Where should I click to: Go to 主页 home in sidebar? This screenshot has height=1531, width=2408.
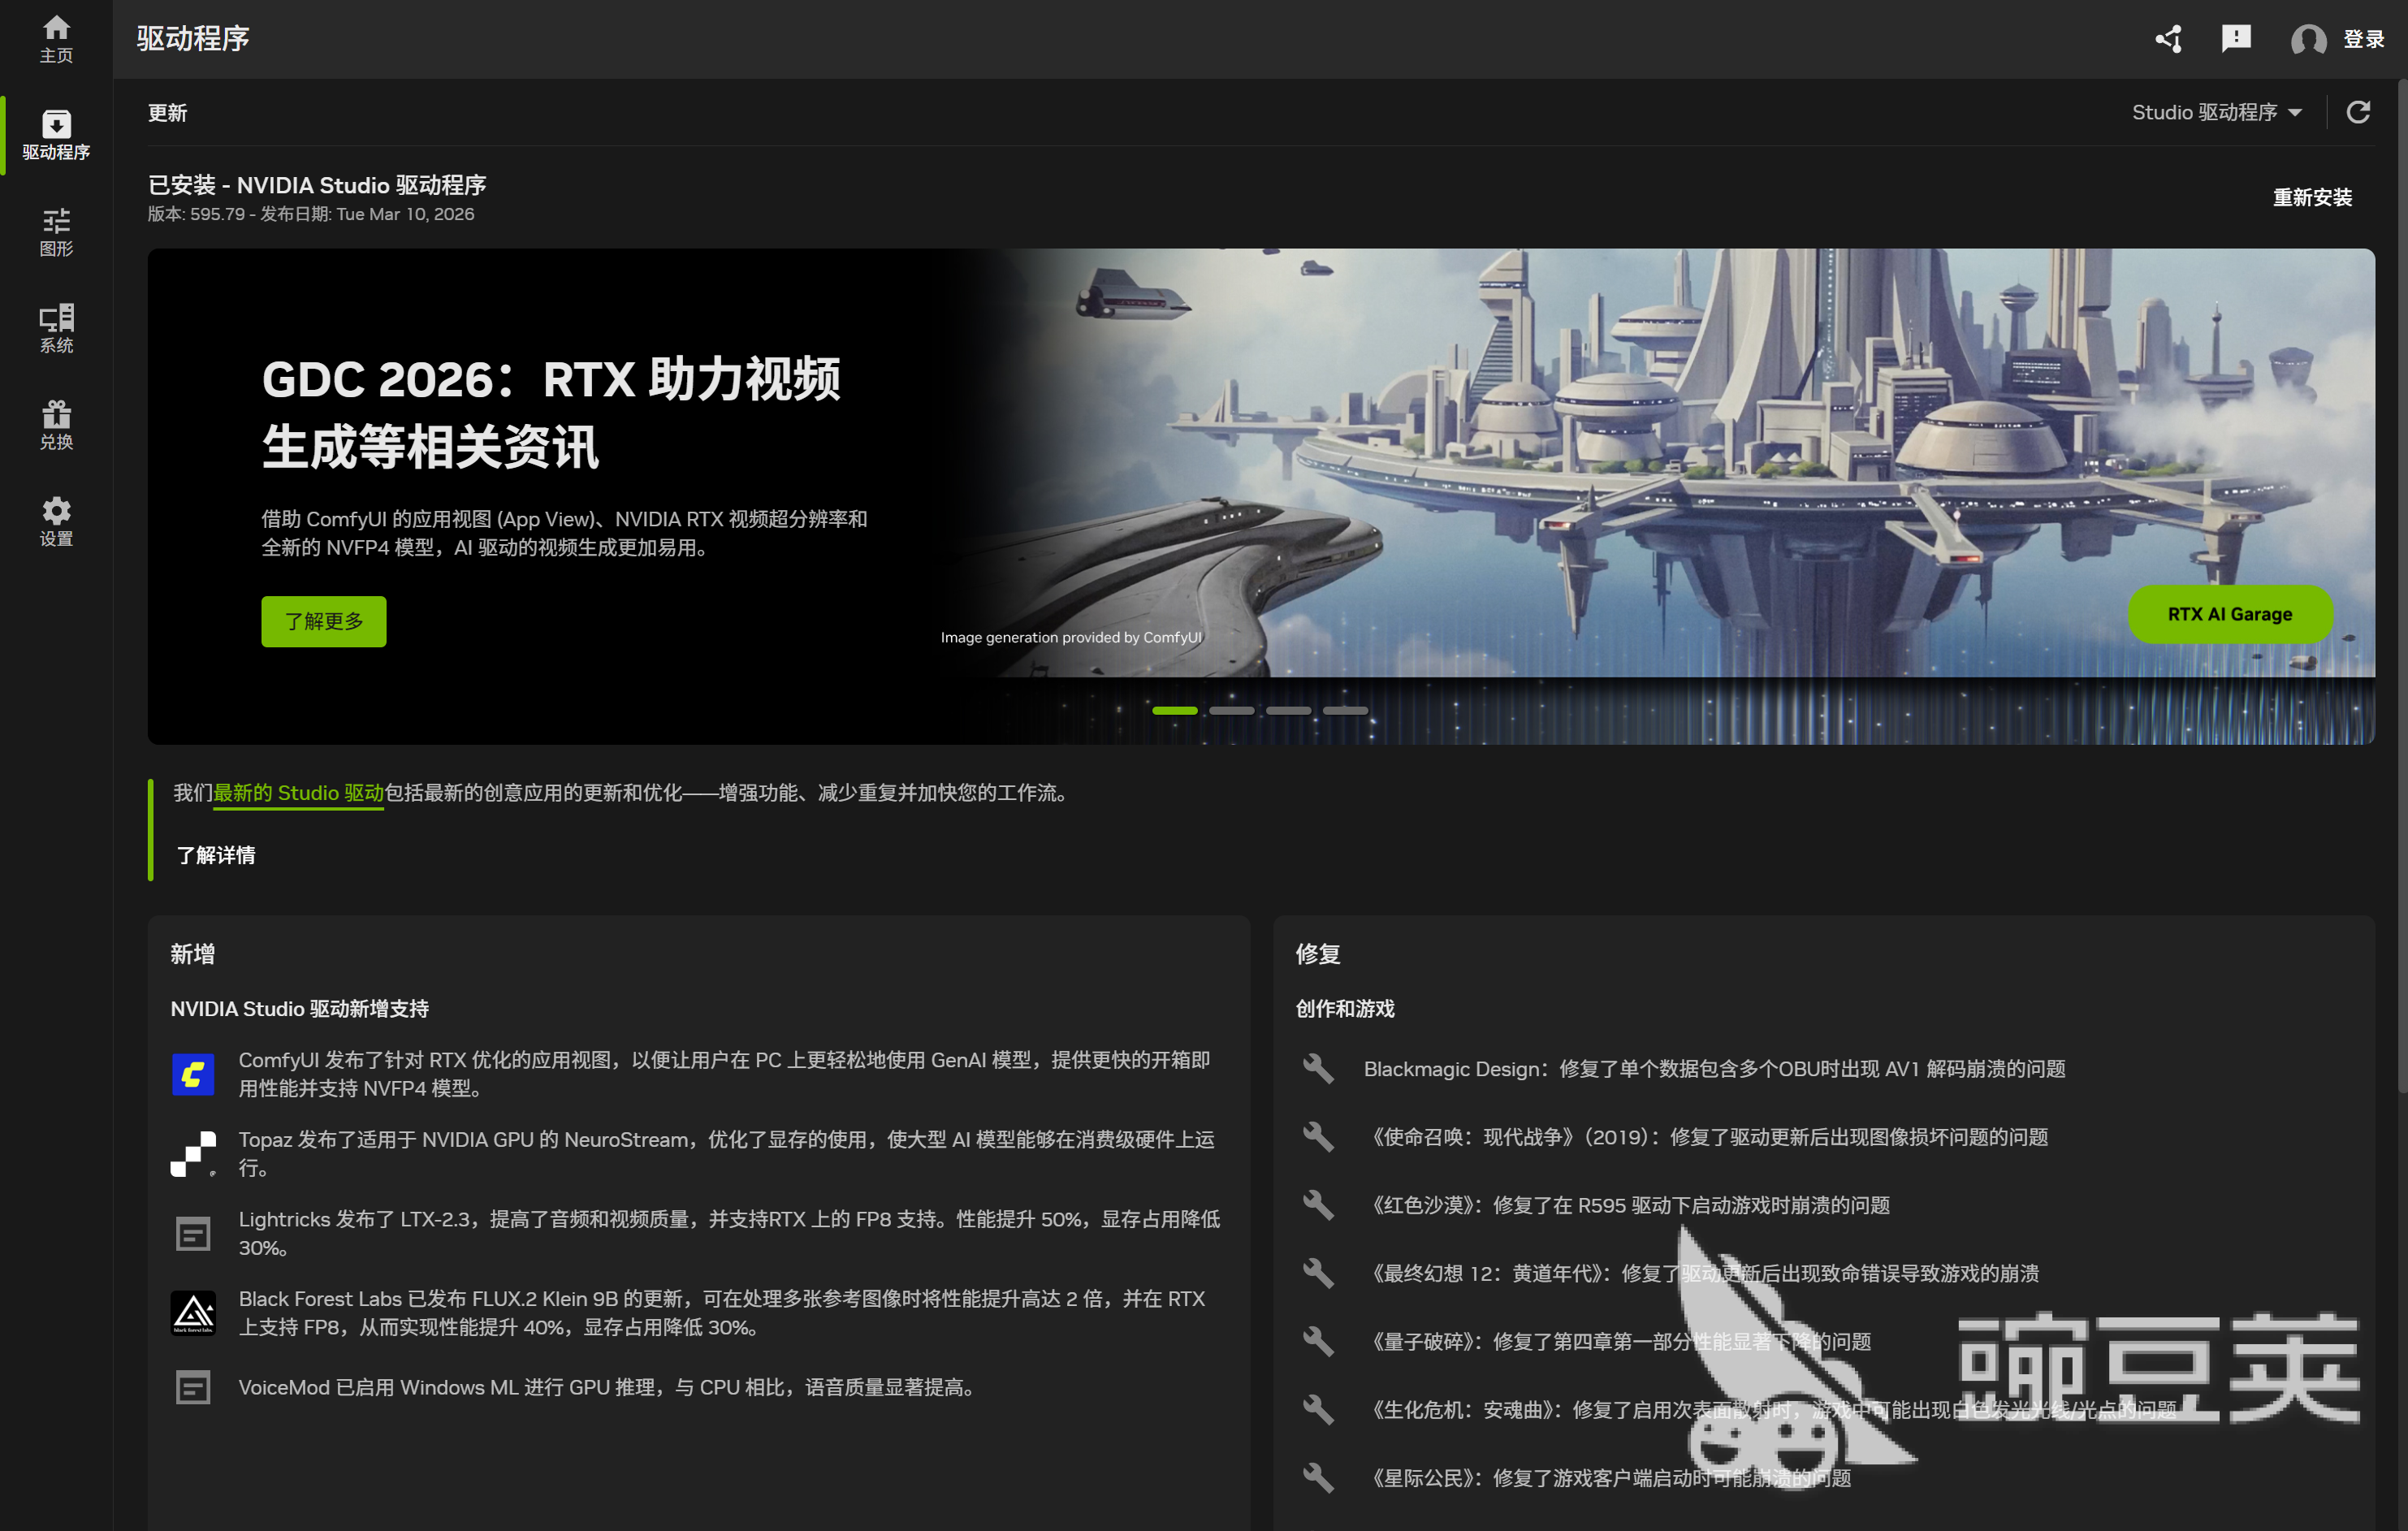pyautogui.click(x=56, y=39)
